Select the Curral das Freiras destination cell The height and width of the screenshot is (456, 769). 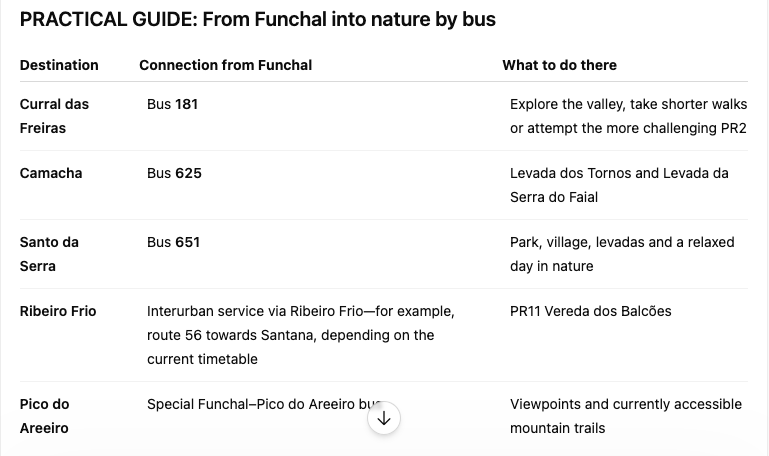[x=54, y=116]
